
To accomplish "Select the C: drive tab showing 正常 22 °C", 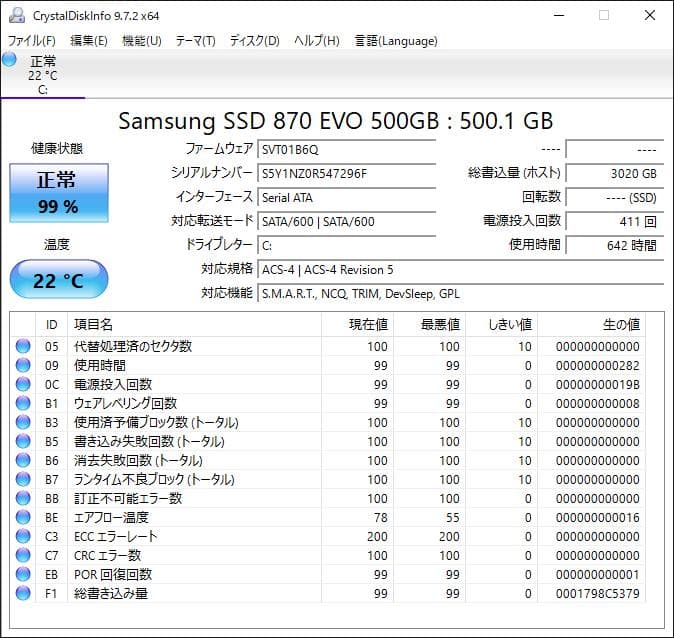I will click(x=43, y=74).
